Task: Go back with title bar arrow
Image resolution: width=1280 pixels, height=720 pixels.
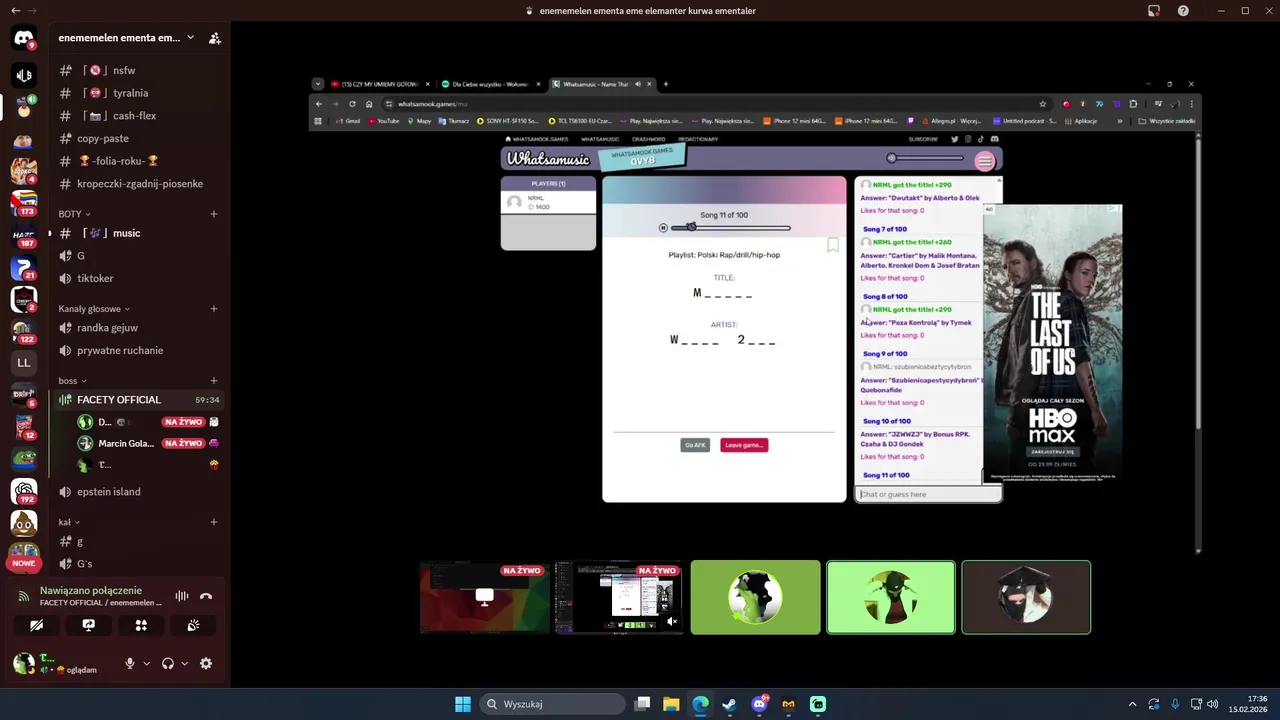Action: tap(15, 10)
